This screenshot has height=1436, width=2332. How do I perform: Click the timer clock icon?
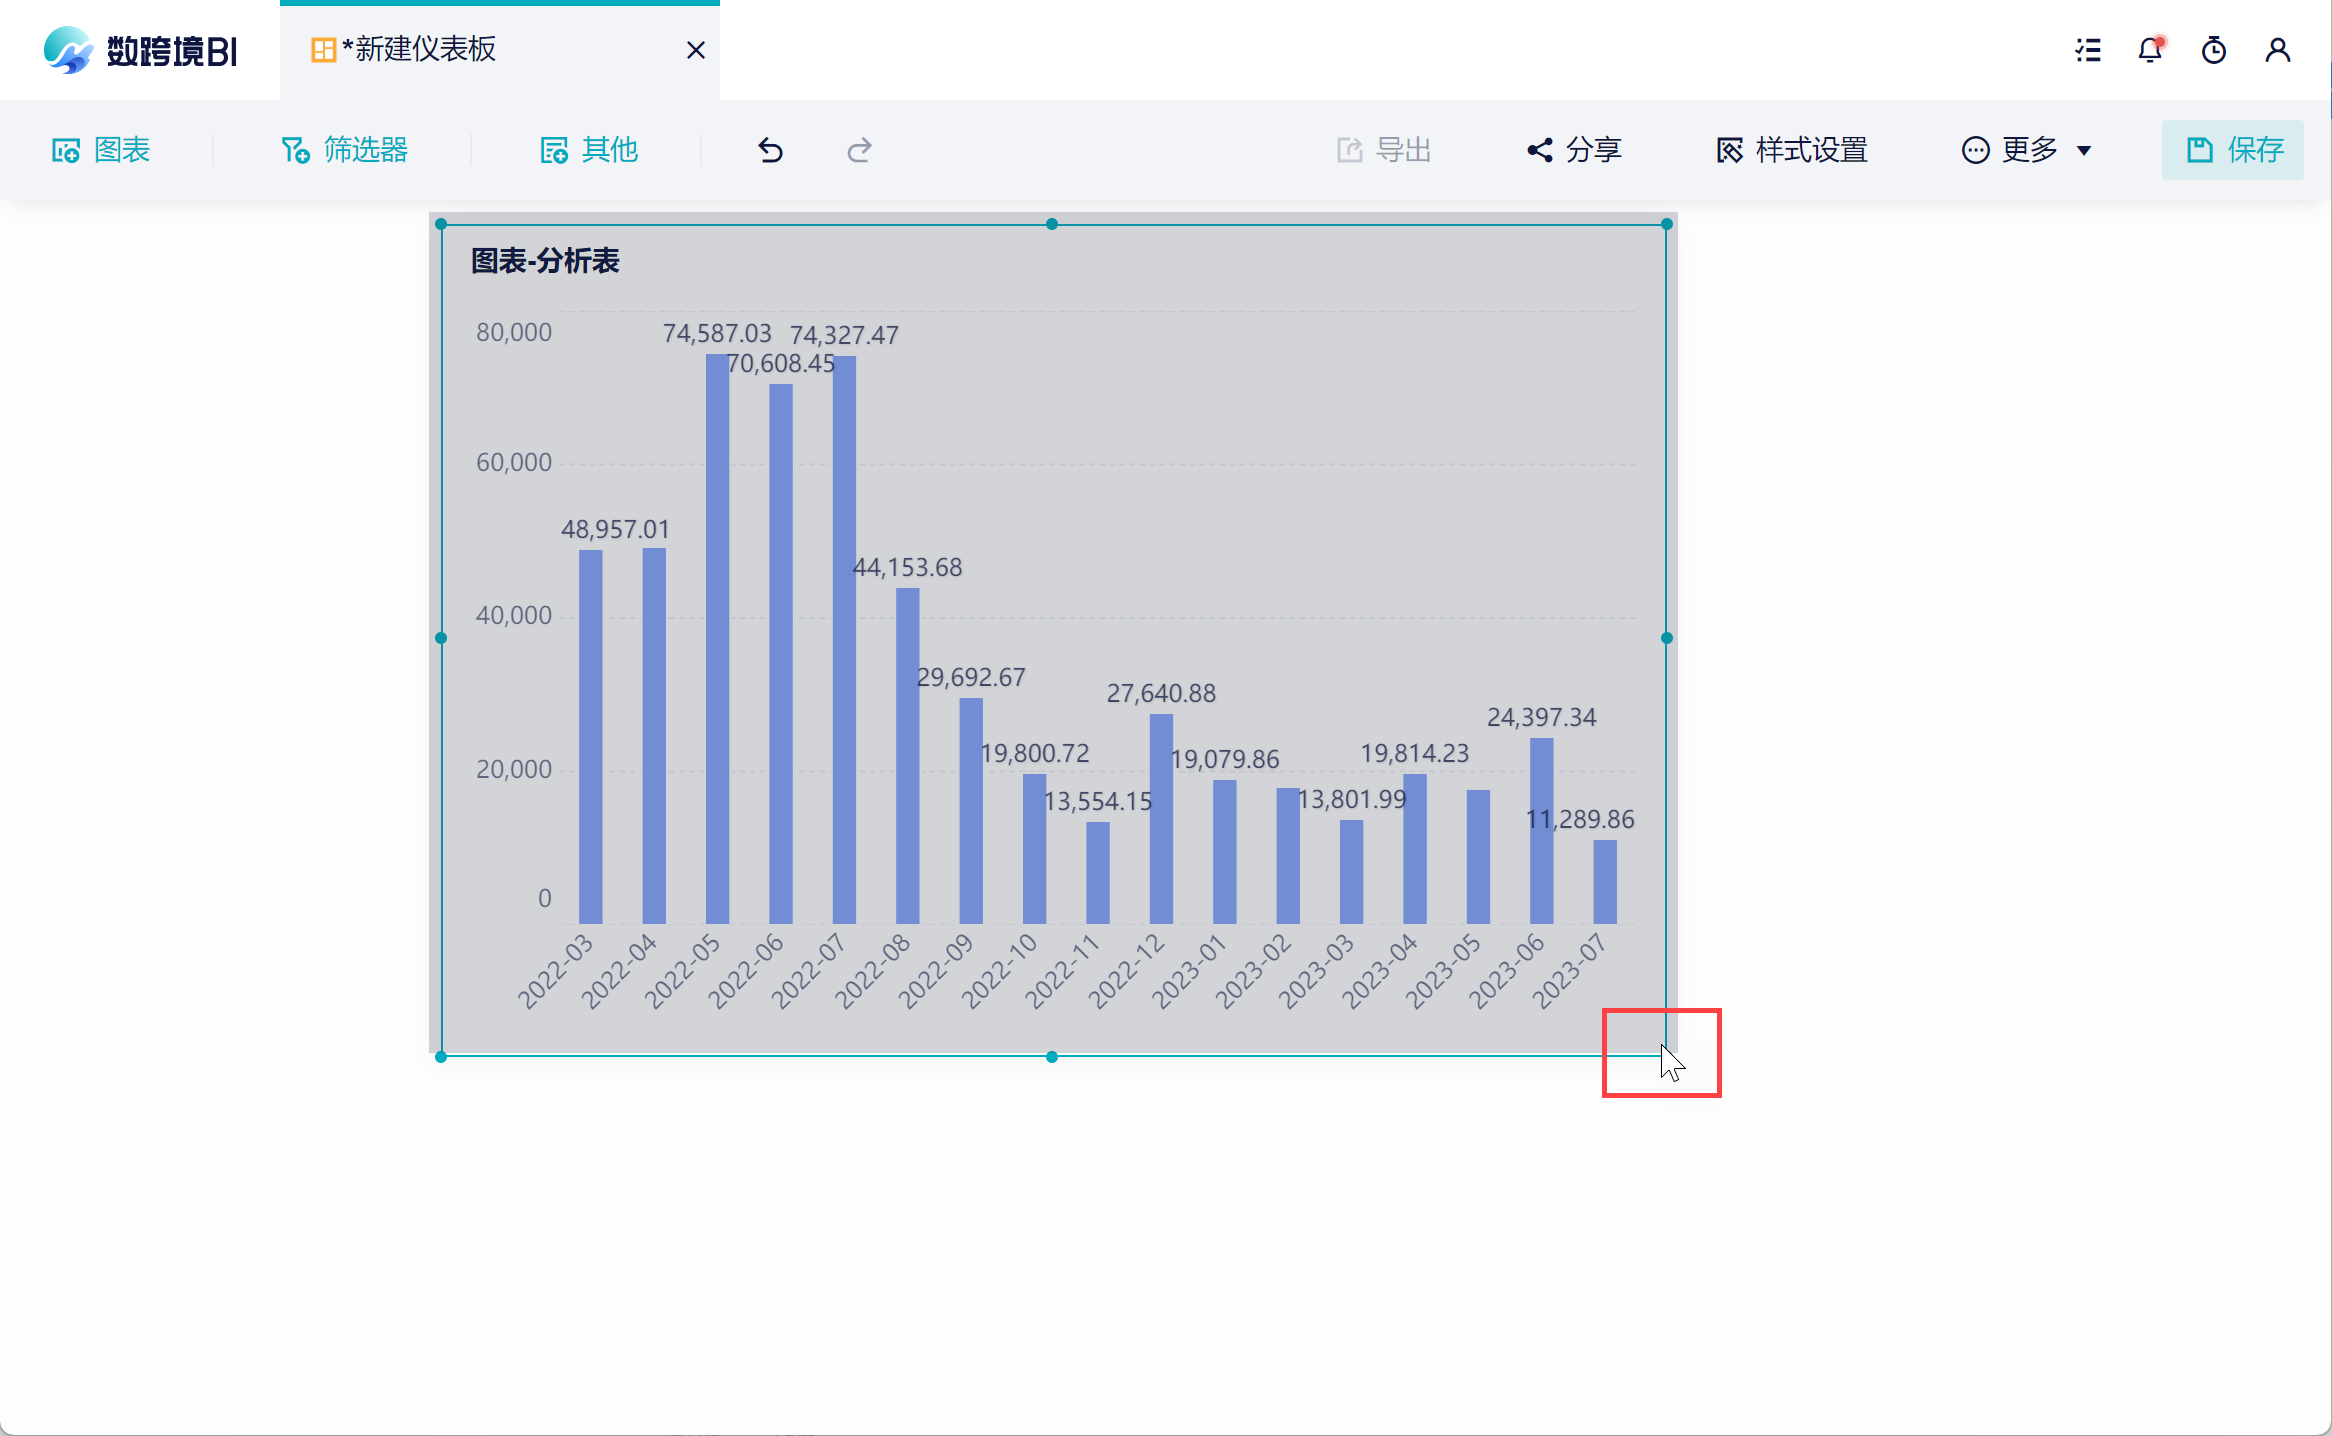click(x=2214, y=50)
